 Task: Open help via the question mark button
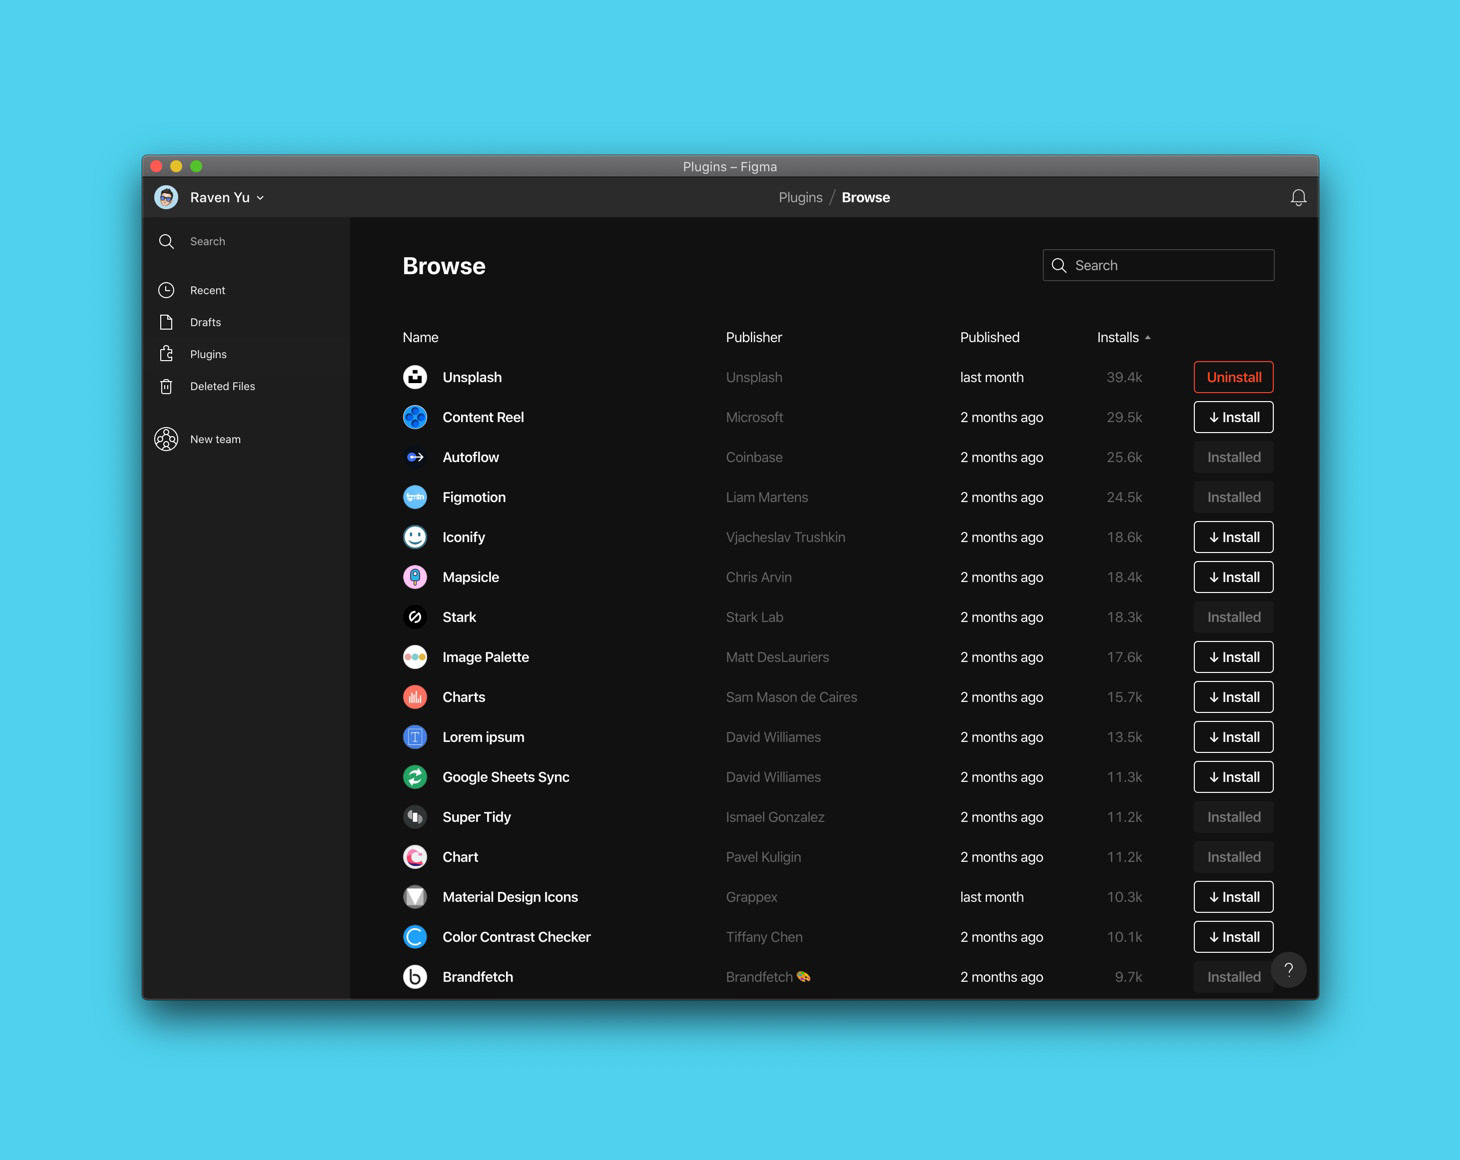coord(1289,969)
